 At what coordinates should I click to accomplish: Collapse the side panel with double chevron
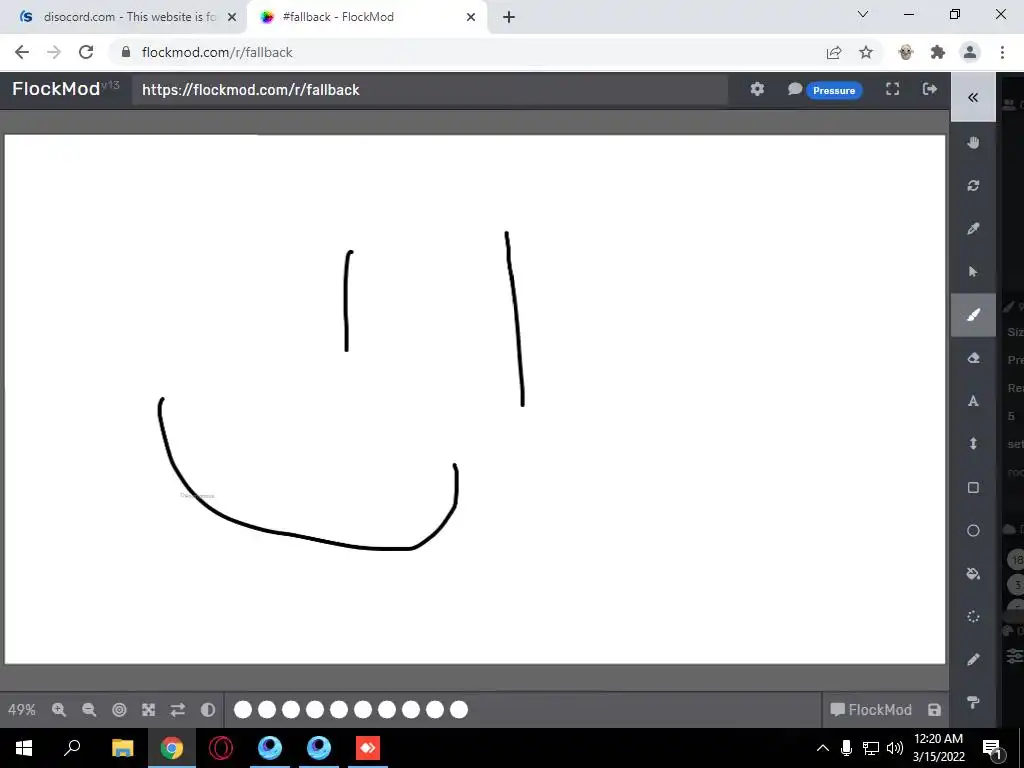click(973, 97)
